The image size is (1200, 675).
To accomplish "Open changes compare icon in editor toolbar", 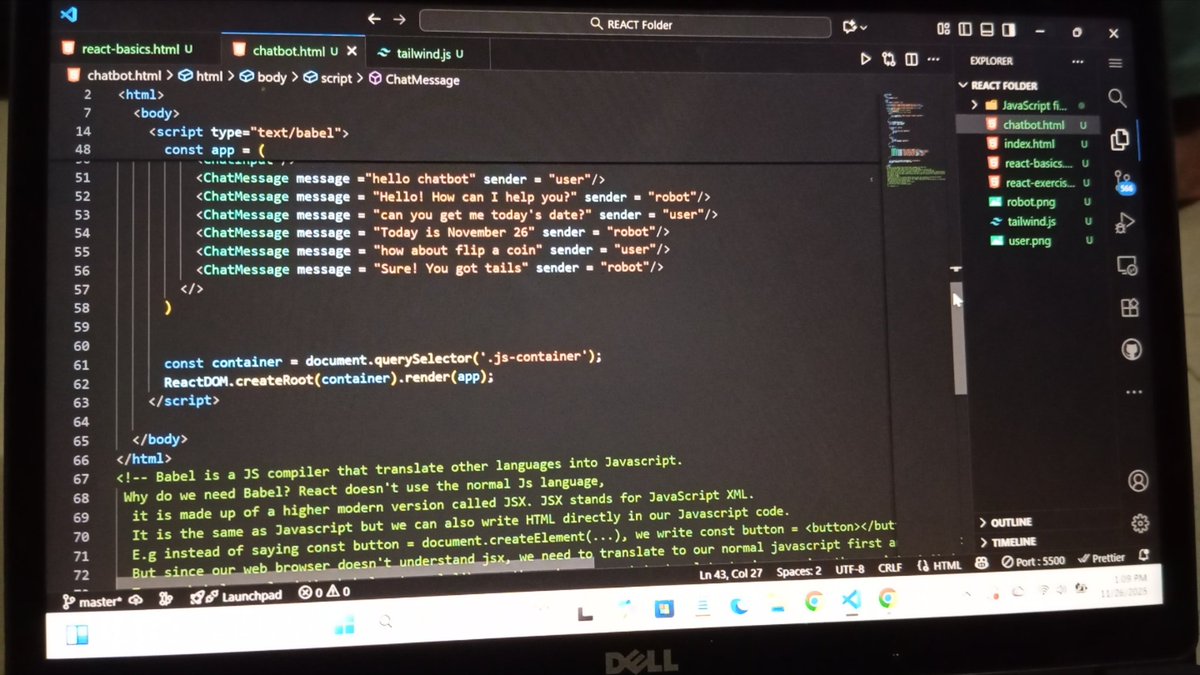I will (889, 59).
